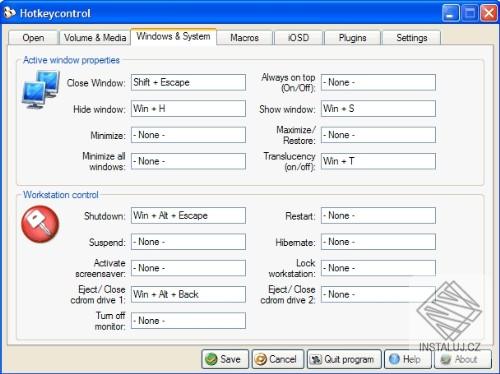
Task: Click the Workstation control group label
Action: click(x=61, y=195)
